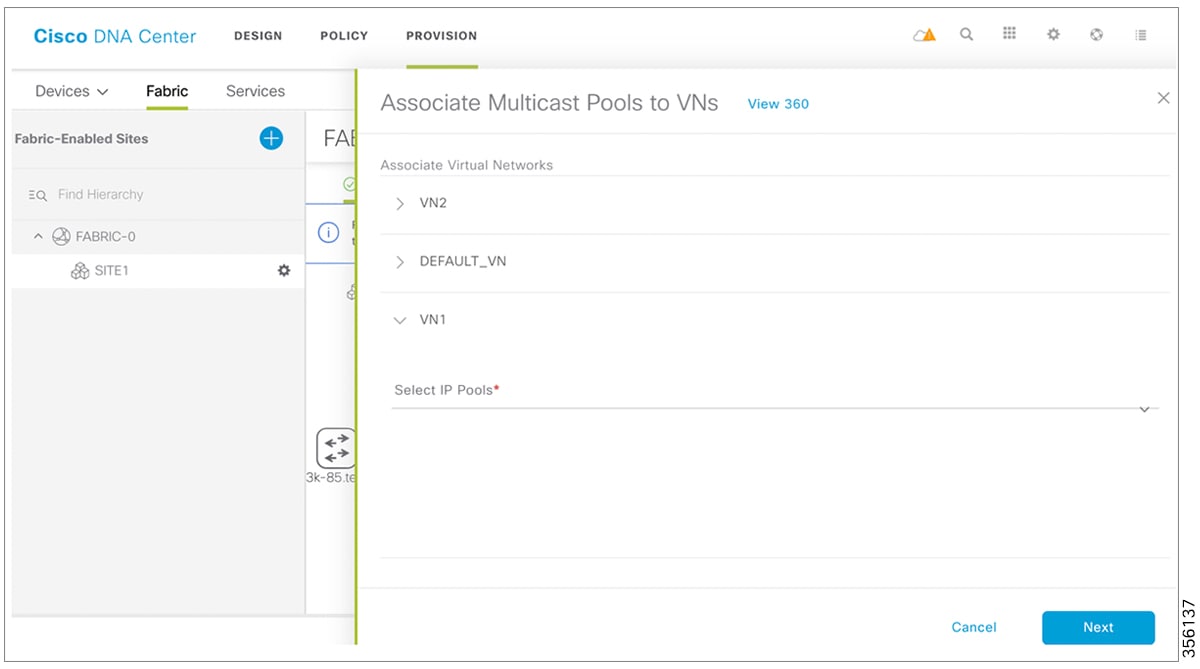Expand the VN2 virtual network

point(400,203)
